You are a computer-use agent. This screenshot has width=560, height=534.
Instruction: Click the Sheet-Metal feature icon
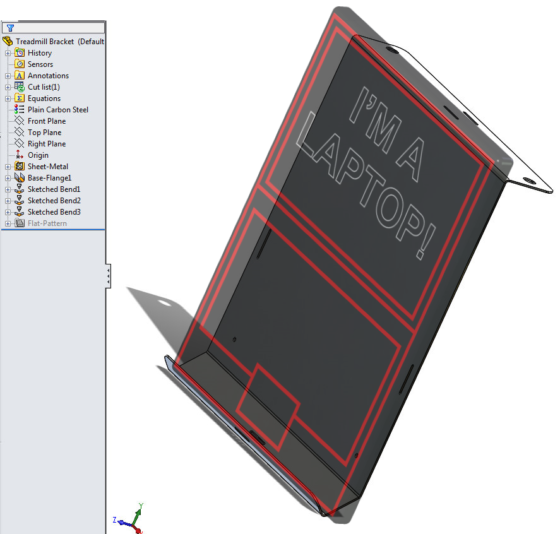[x=19, y=166]
